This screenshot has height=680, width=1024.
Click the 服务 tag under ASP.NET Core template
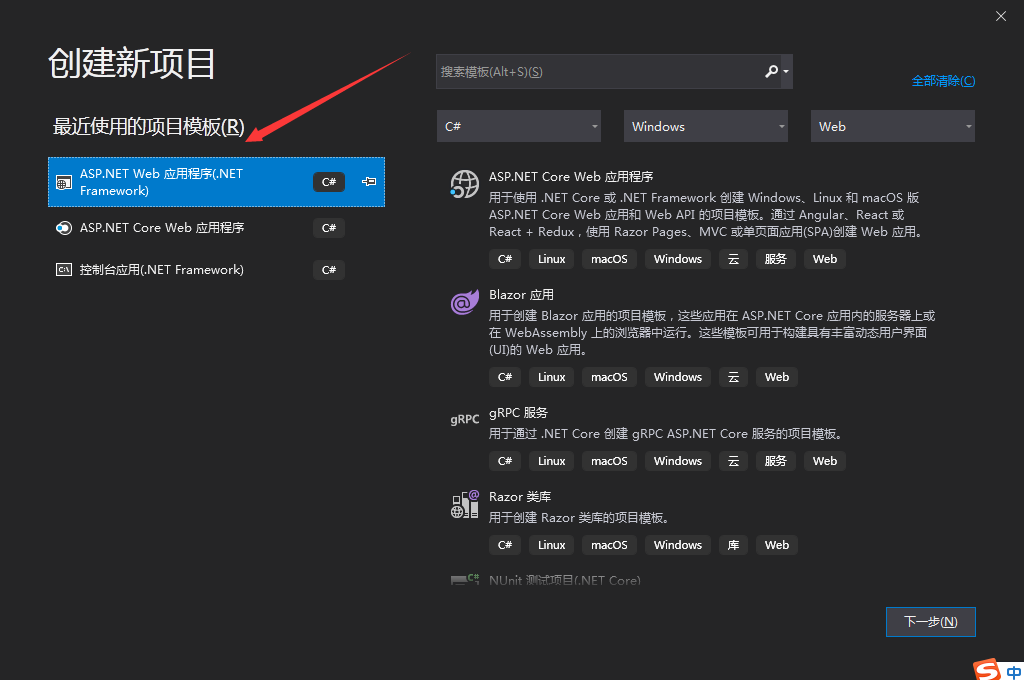coord(775,259)
